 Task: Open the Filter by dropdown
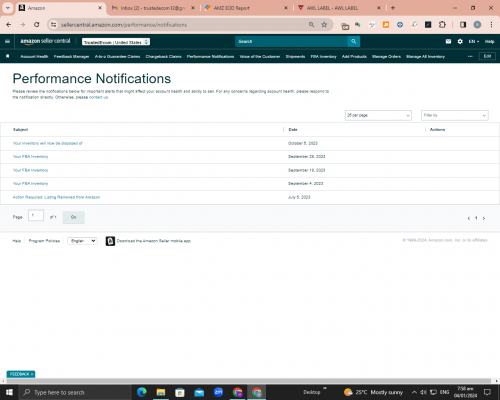pos(455,115)
